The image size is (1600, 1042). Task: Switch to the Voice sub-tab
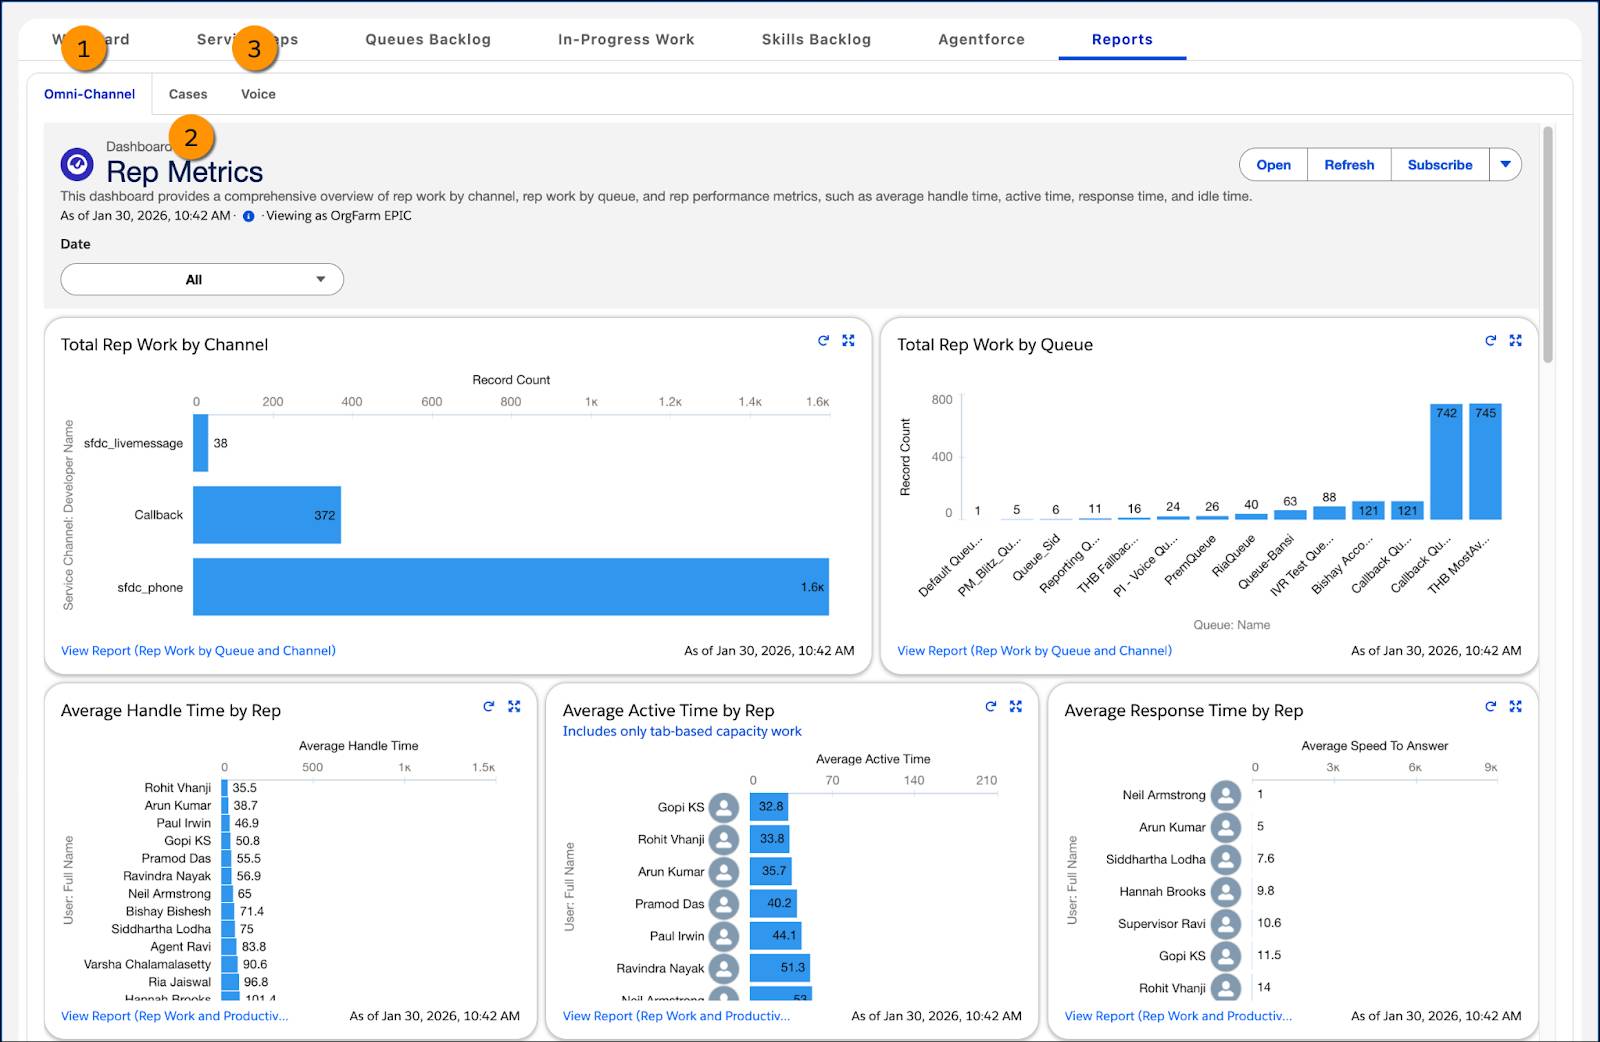[x=258, y=94]
